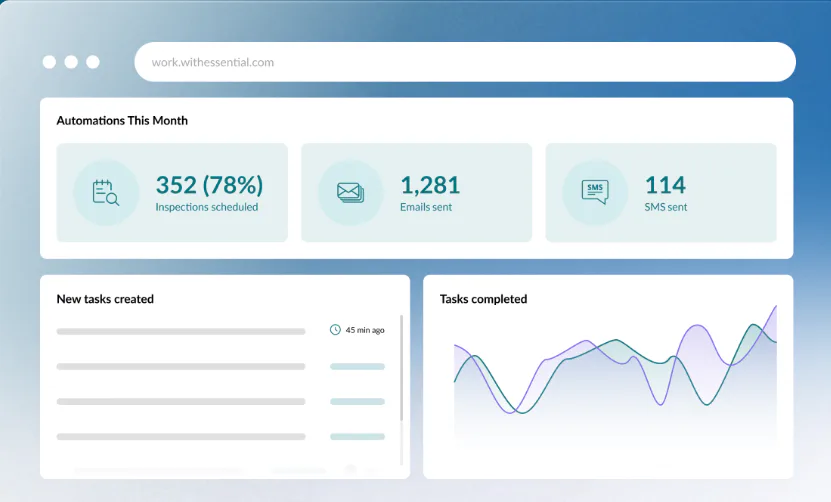Click the Automations This Month heading
The image size is (831, 502).
(122, 120)
